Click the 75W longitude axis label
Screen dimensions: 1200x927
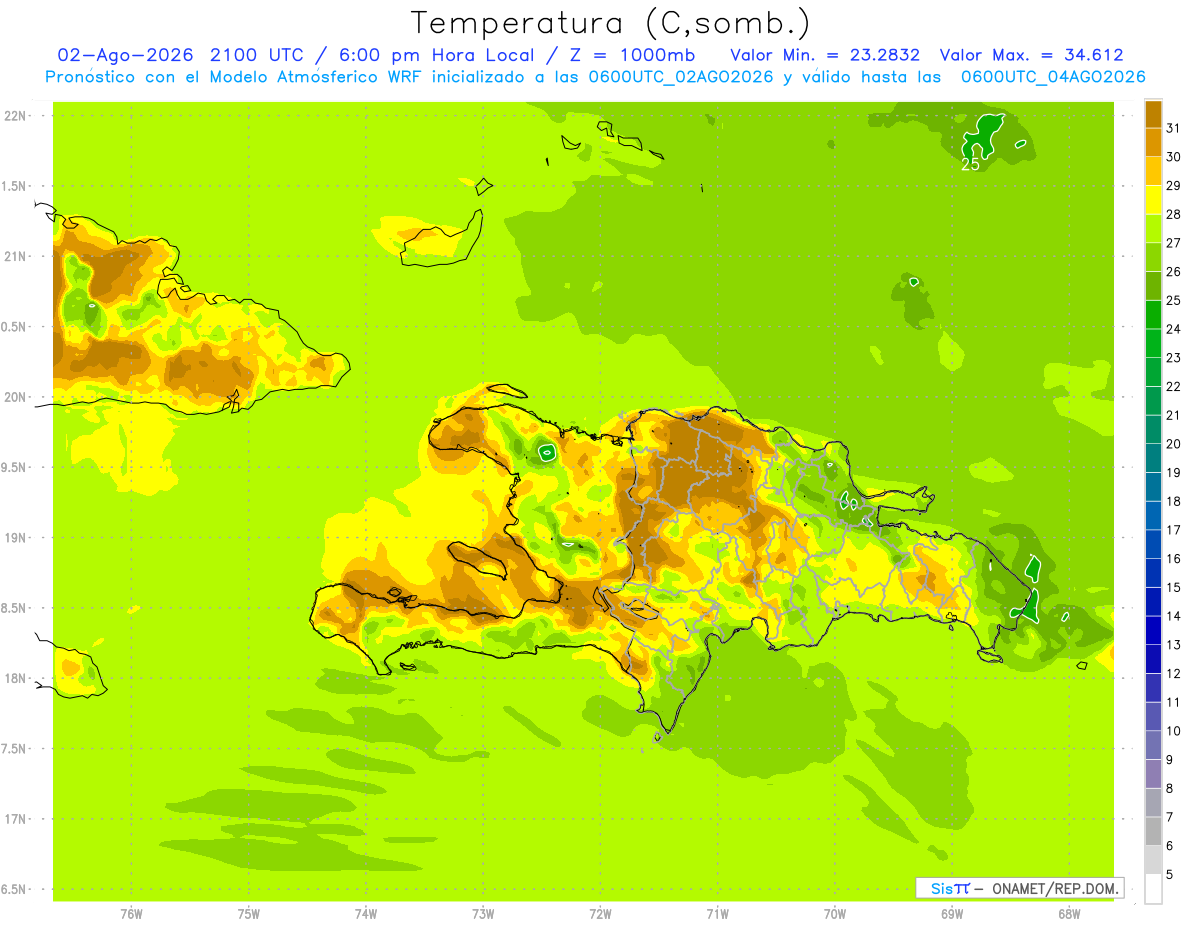click(x=249, y=914)
